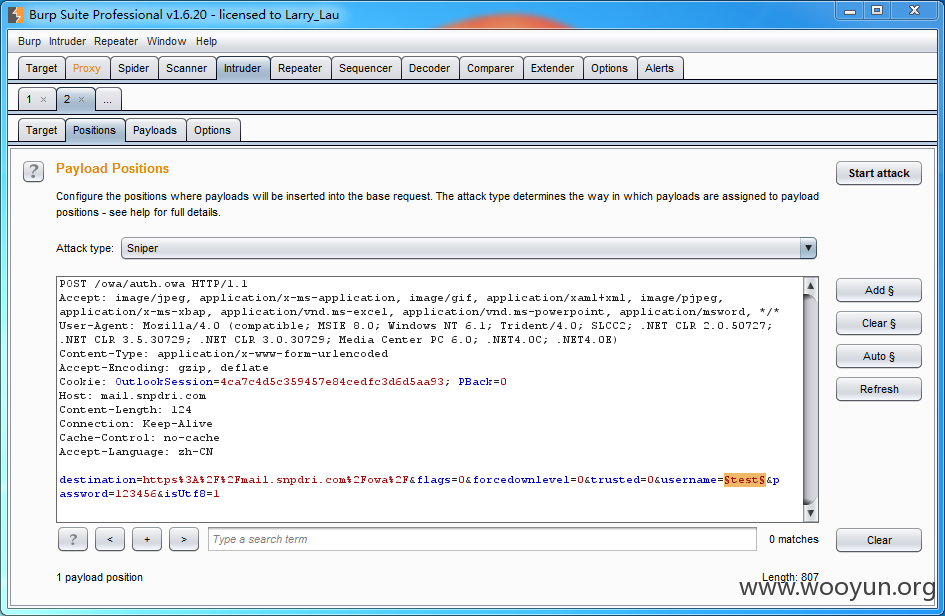Select Intruder attack tab 1

click(29, 99)
